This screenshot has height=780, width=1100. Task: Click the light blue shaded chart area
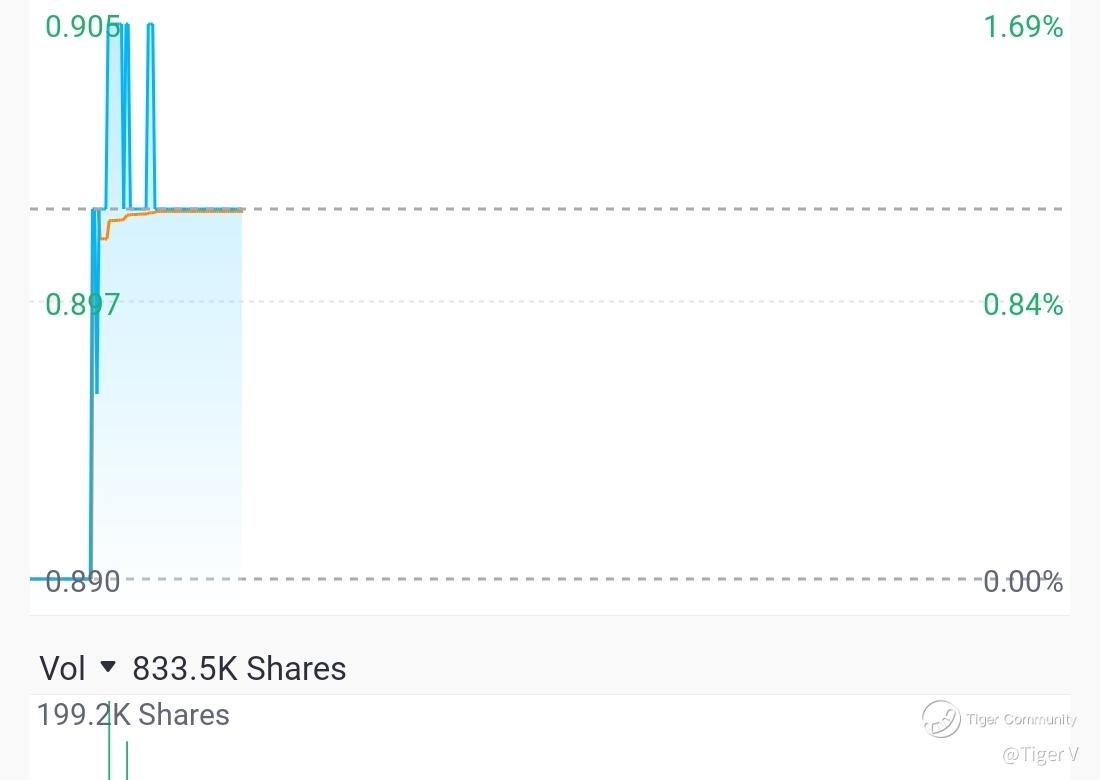[170, 400]
